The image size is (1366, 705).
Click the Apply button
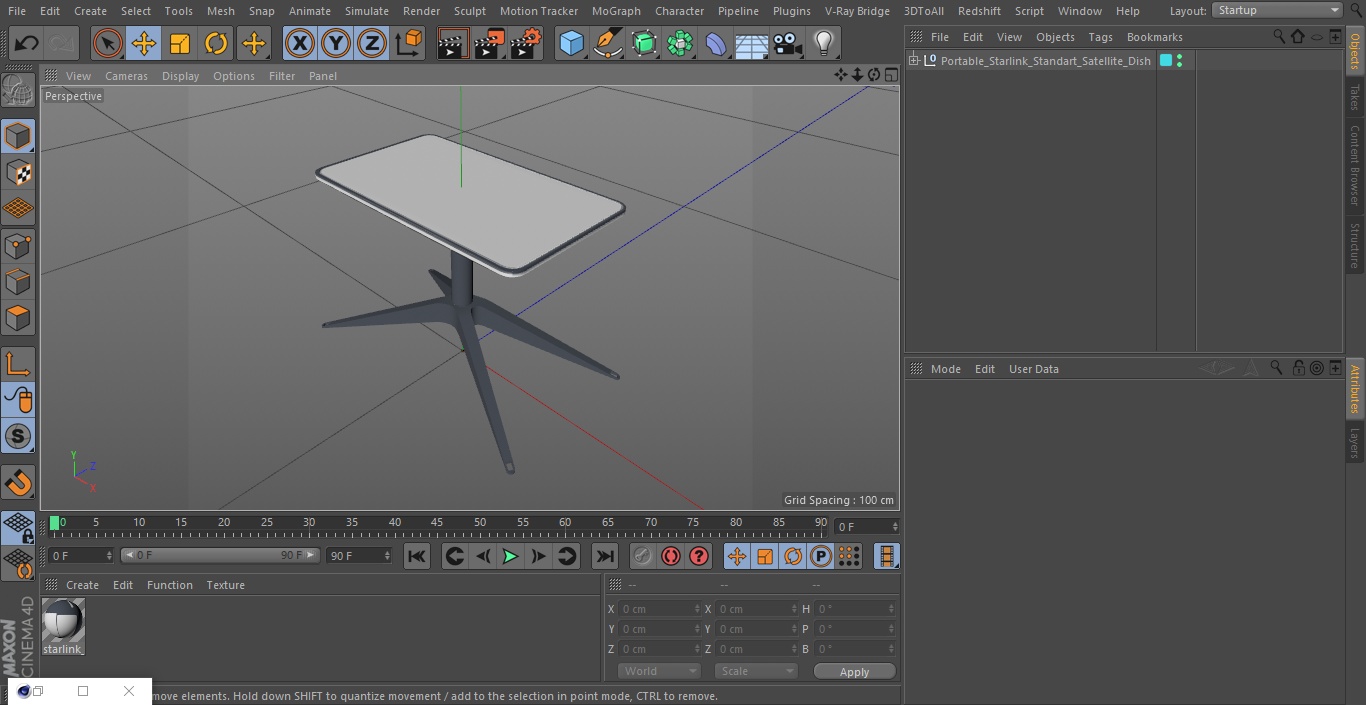(x=854, y=671)
